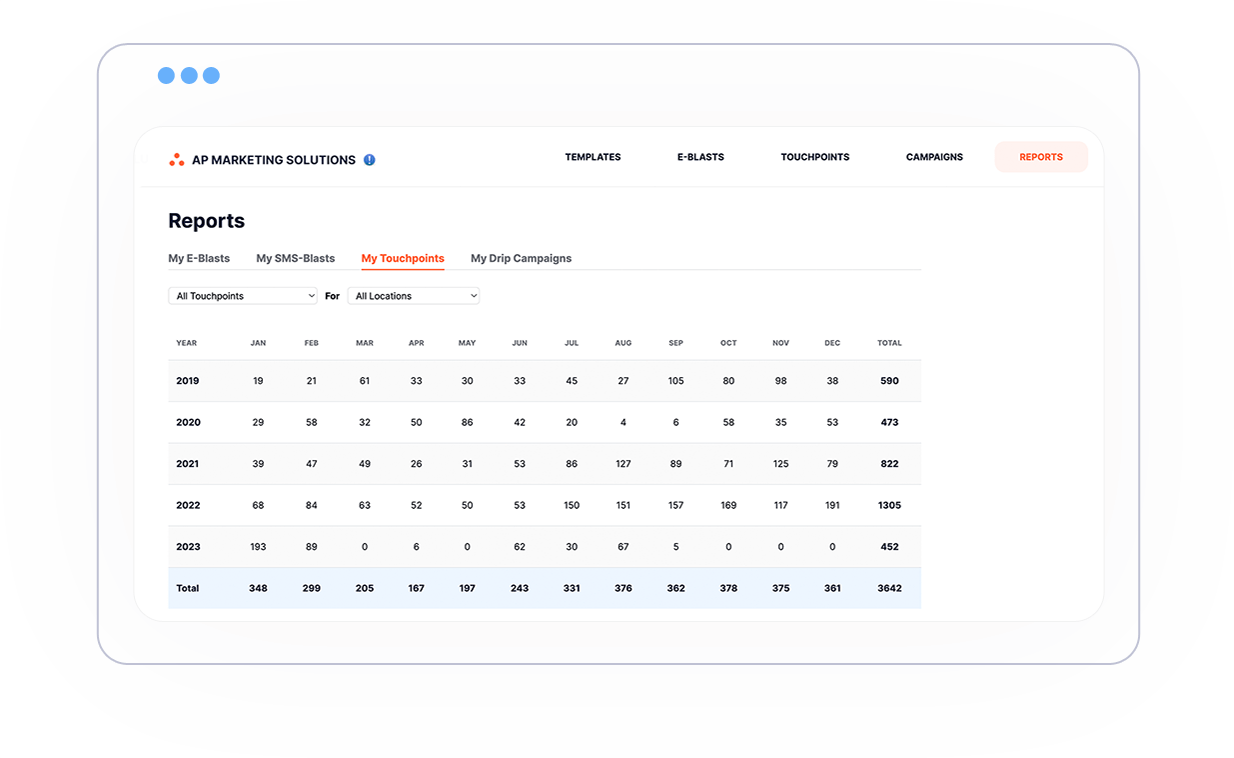Click the Reports page heading
This screenshot has width=1234, height=758.
tap(207, 221)
